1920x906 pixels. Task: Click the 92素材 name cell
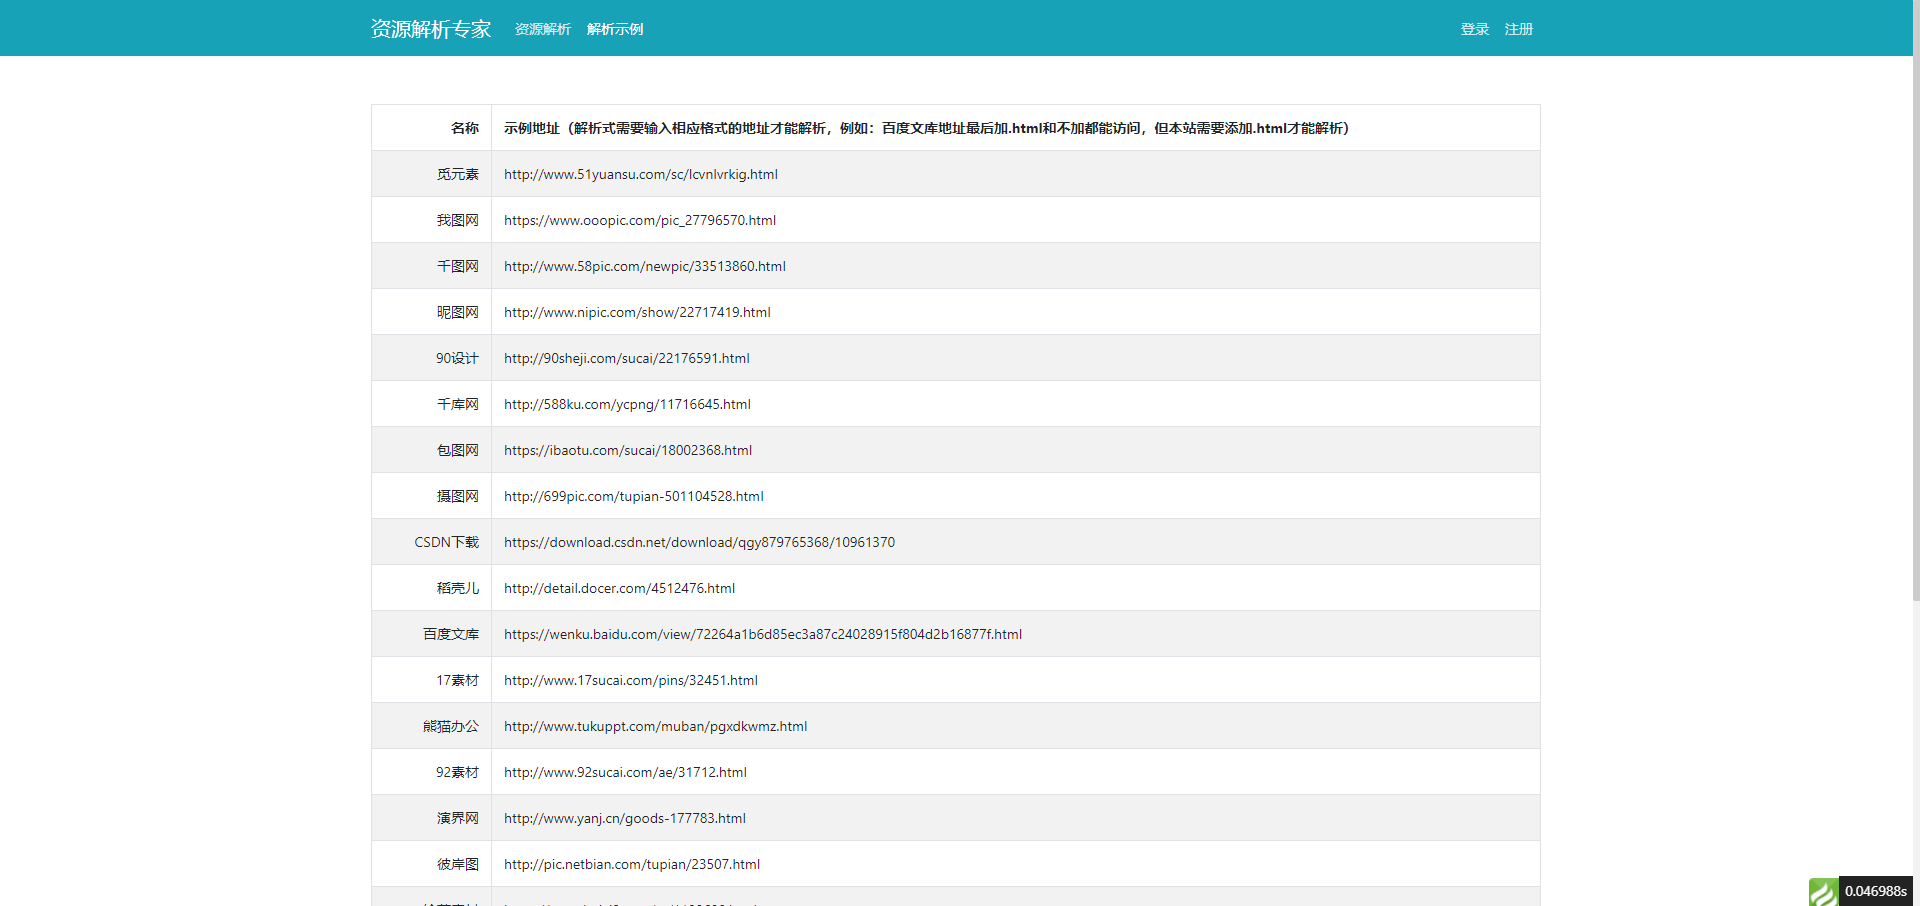coord(431,772)
